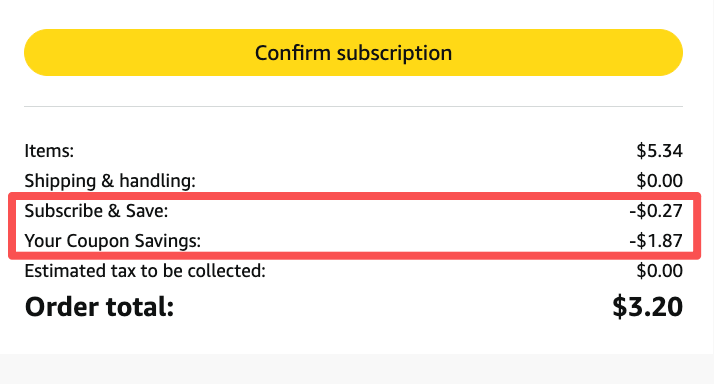Click the $0.00 estimated tax amount
The height and width of the screenshot is (384, 714).
[659, 271]
